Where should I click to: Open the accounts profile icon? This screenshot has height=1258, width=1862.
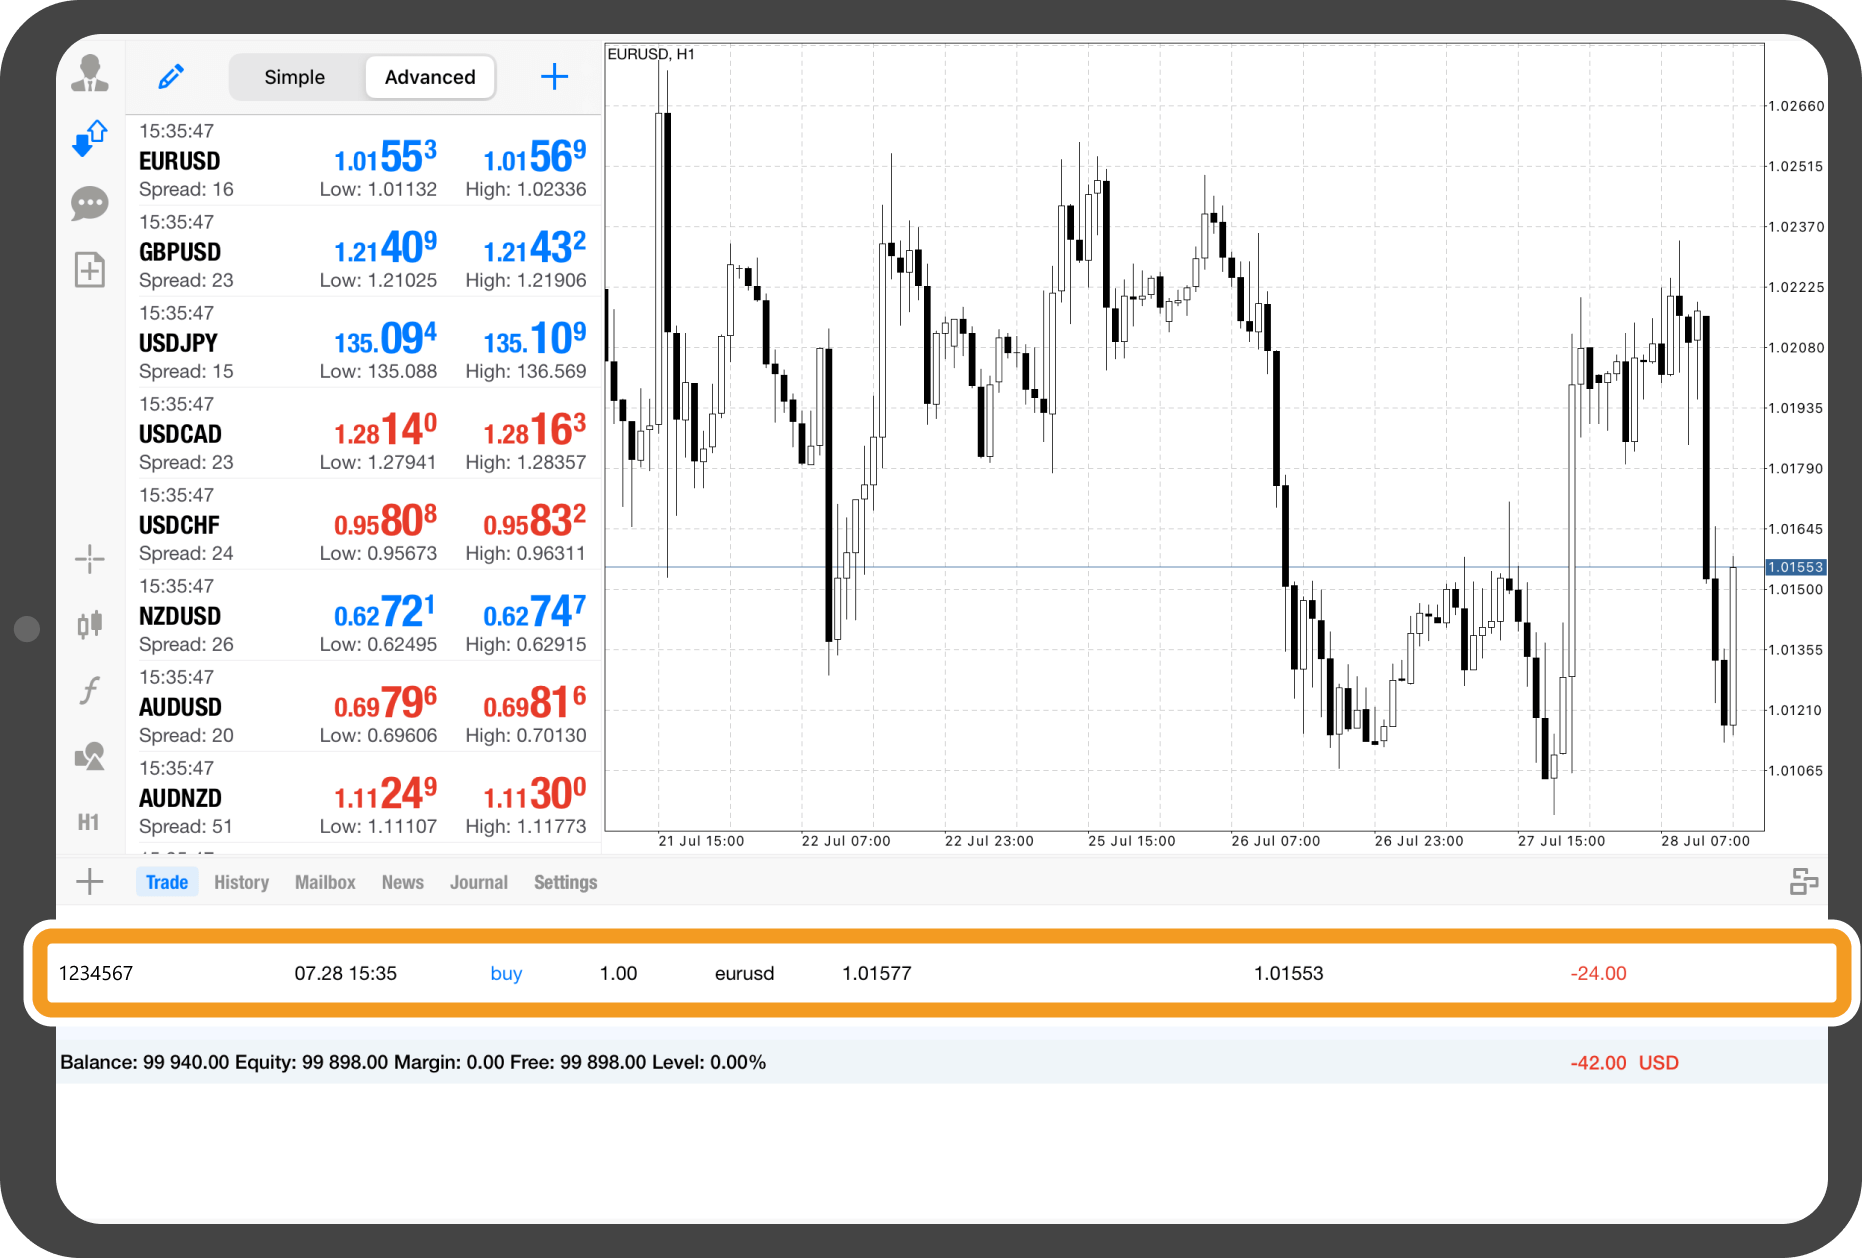pos(90,74)
